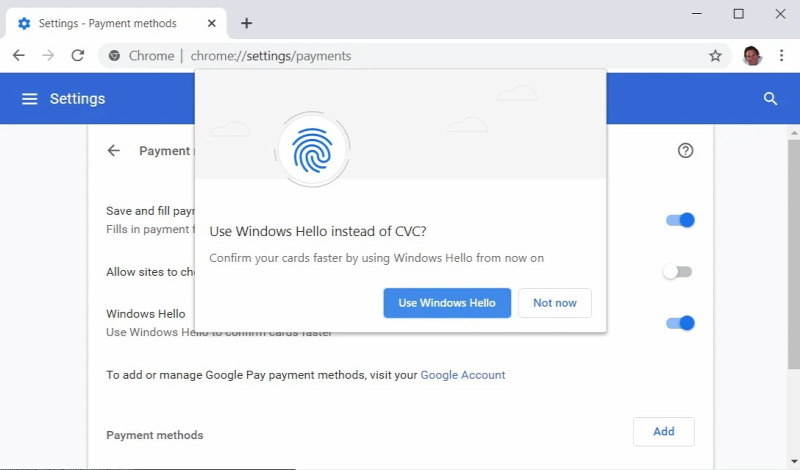Dismiss dialog with Not now
The image size is (800, 470).
coord(555,303)
